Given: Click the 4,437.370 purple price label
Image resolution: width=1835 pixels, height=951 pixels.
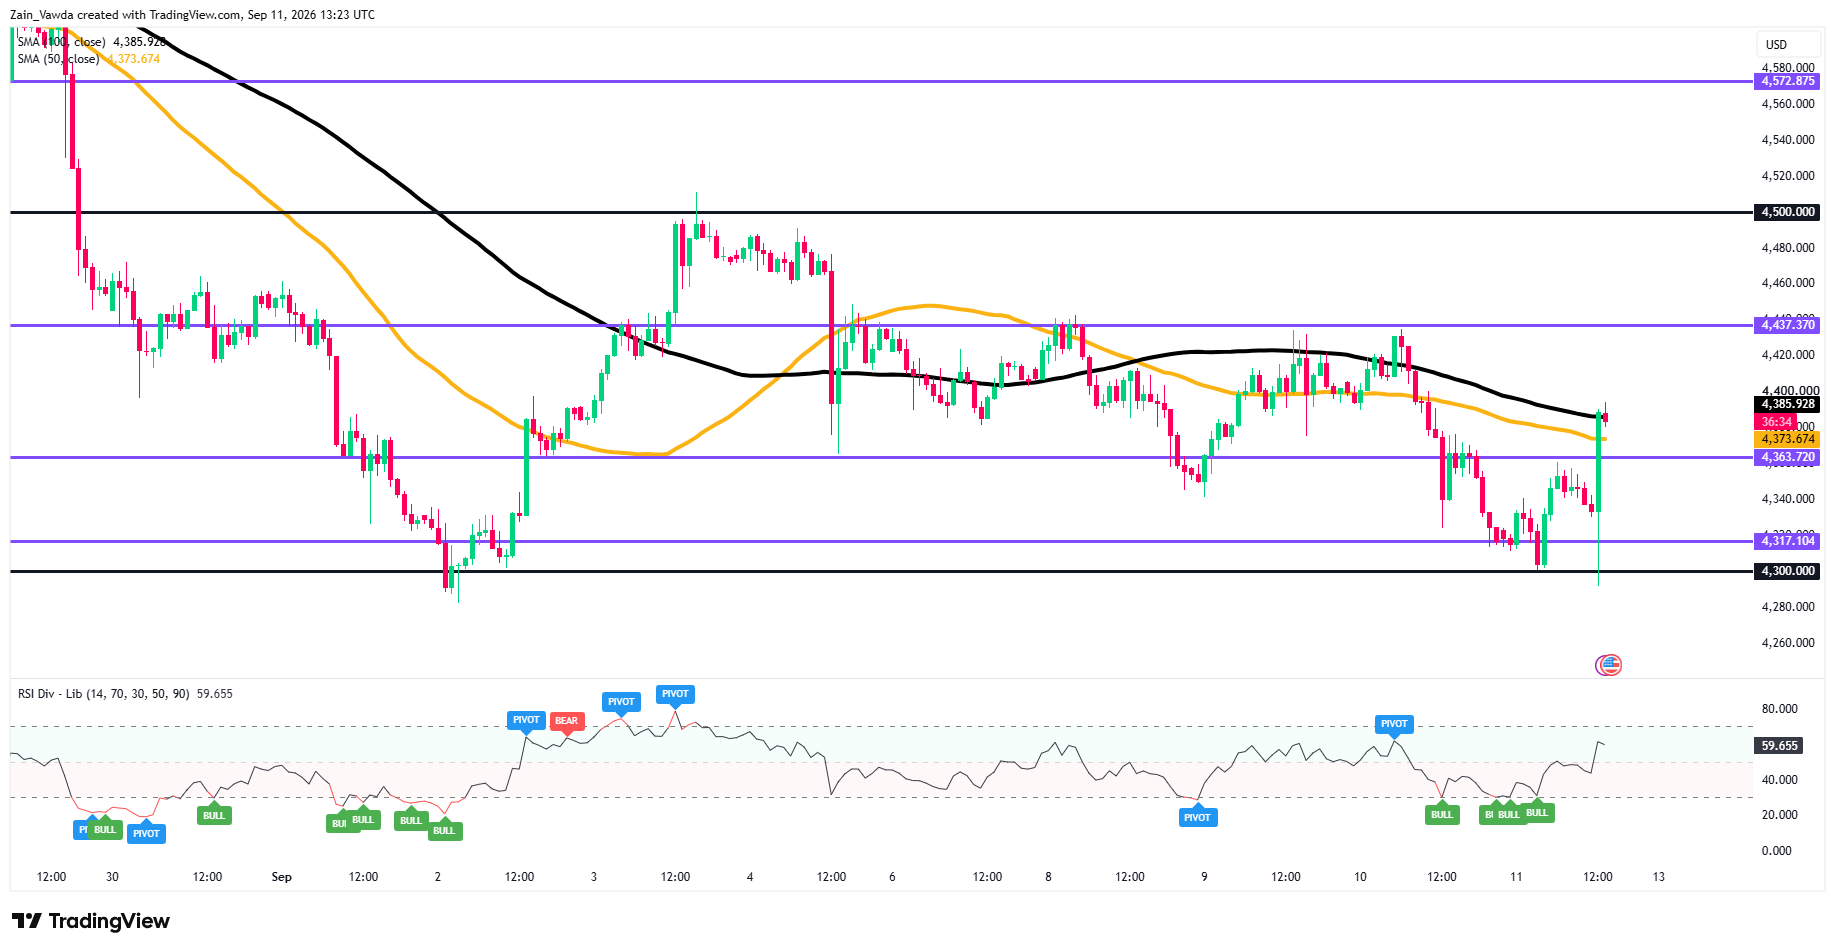Looking at the screenshot, I should coord(1787,325).
